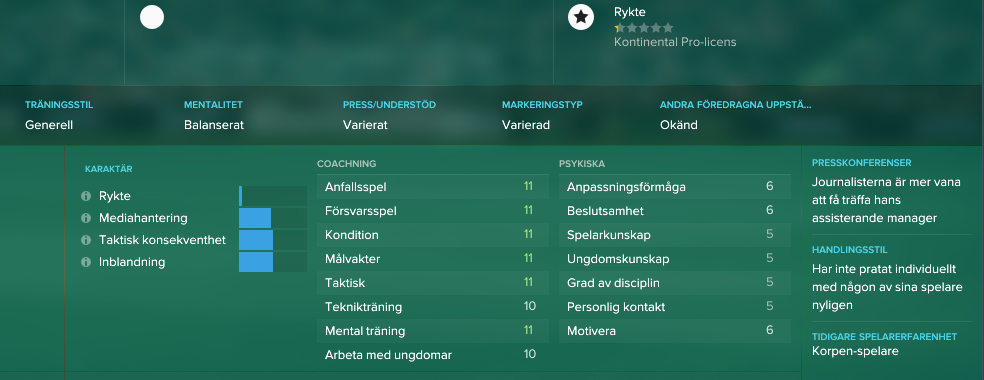984x380 pixels.
Task: Click the info icon beside Inblandning
Action: pos(86,262)
